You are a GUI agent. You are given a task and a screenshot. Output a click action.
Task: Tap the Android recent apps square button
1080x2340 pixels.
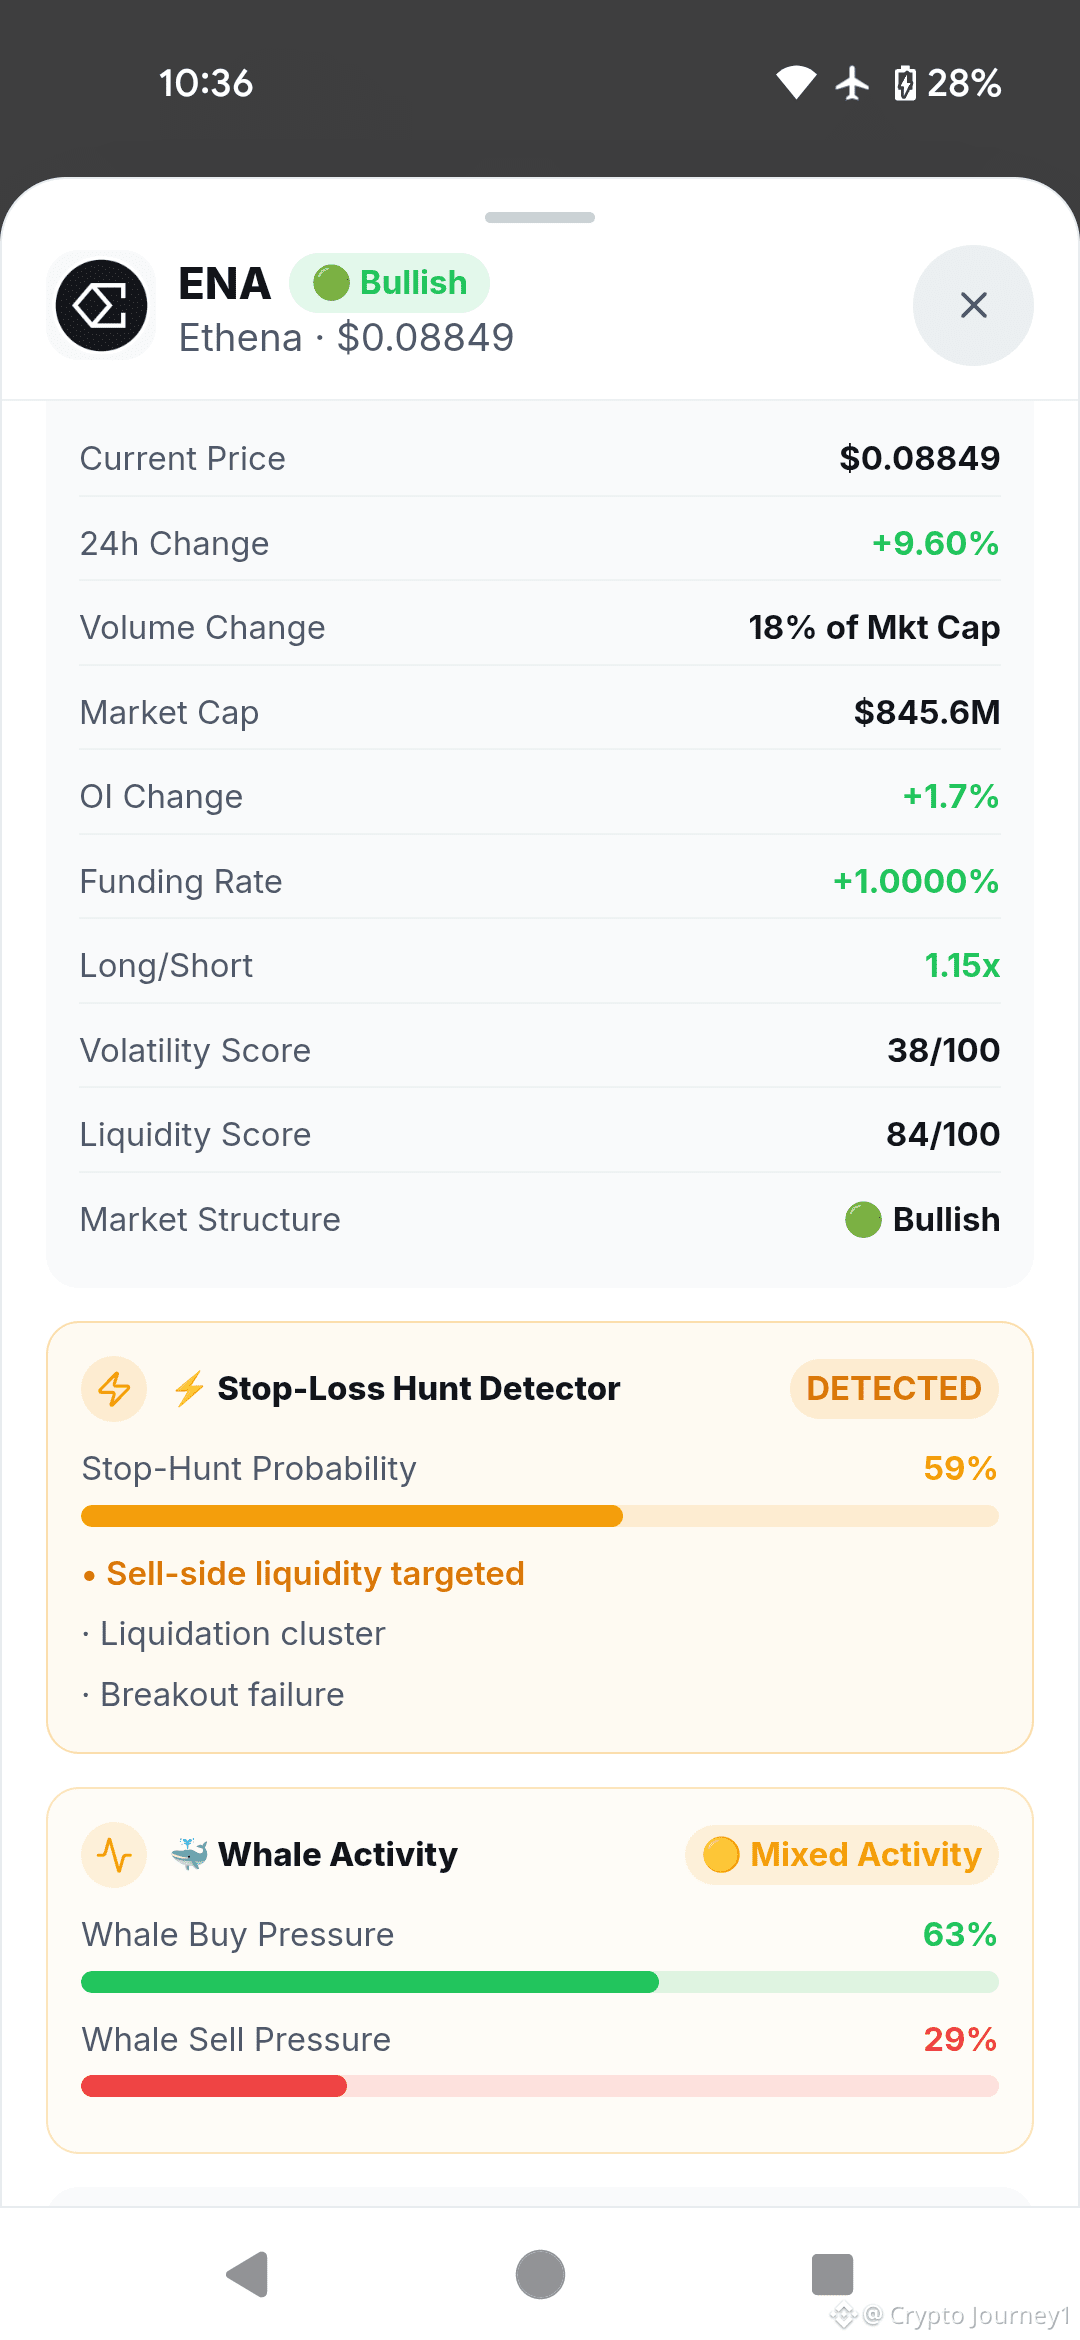pos(832,2275)
